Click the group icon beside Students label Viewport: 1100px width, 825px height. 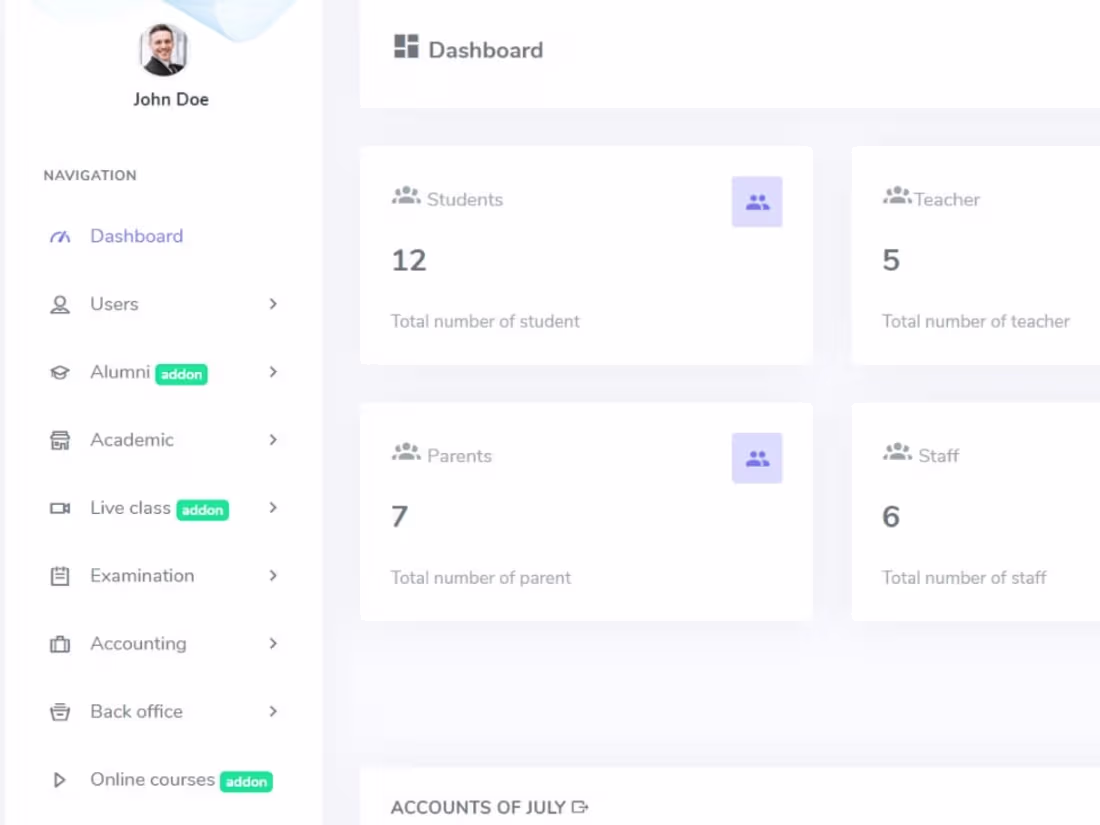406,196
